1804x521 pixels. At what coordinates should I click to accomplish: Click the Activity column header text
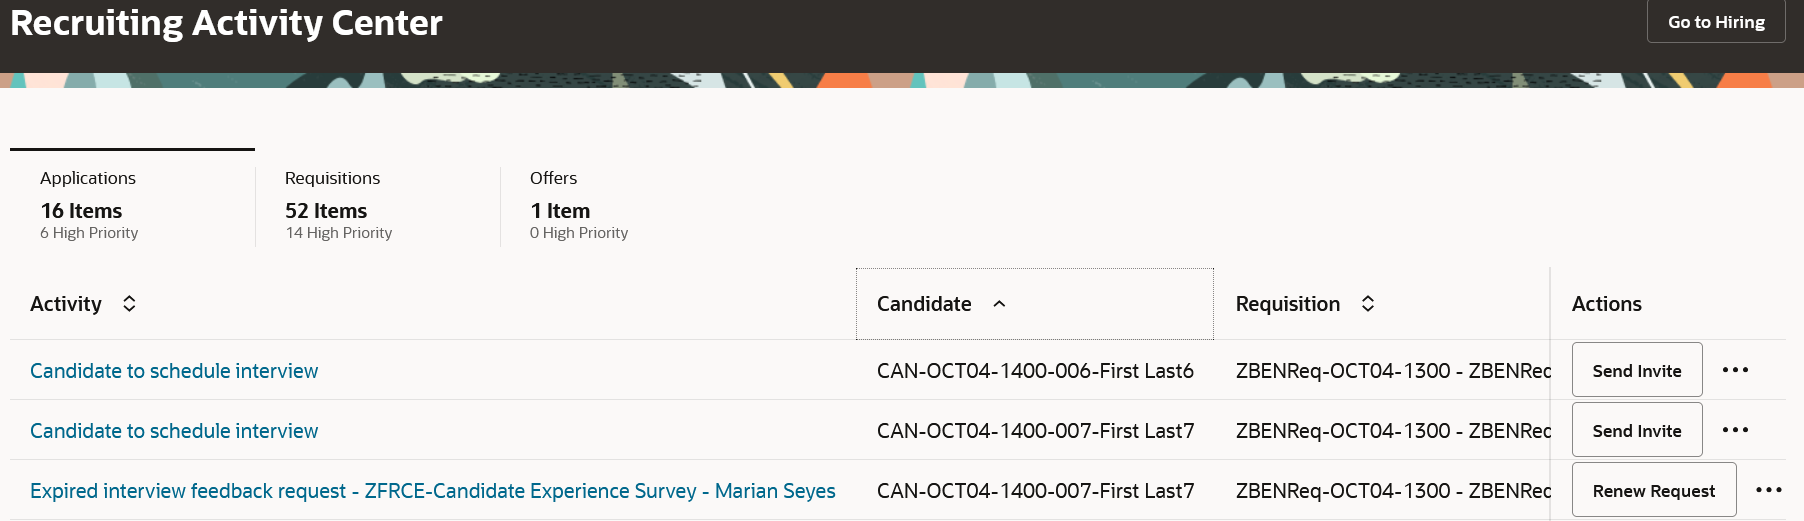point(66,304)
